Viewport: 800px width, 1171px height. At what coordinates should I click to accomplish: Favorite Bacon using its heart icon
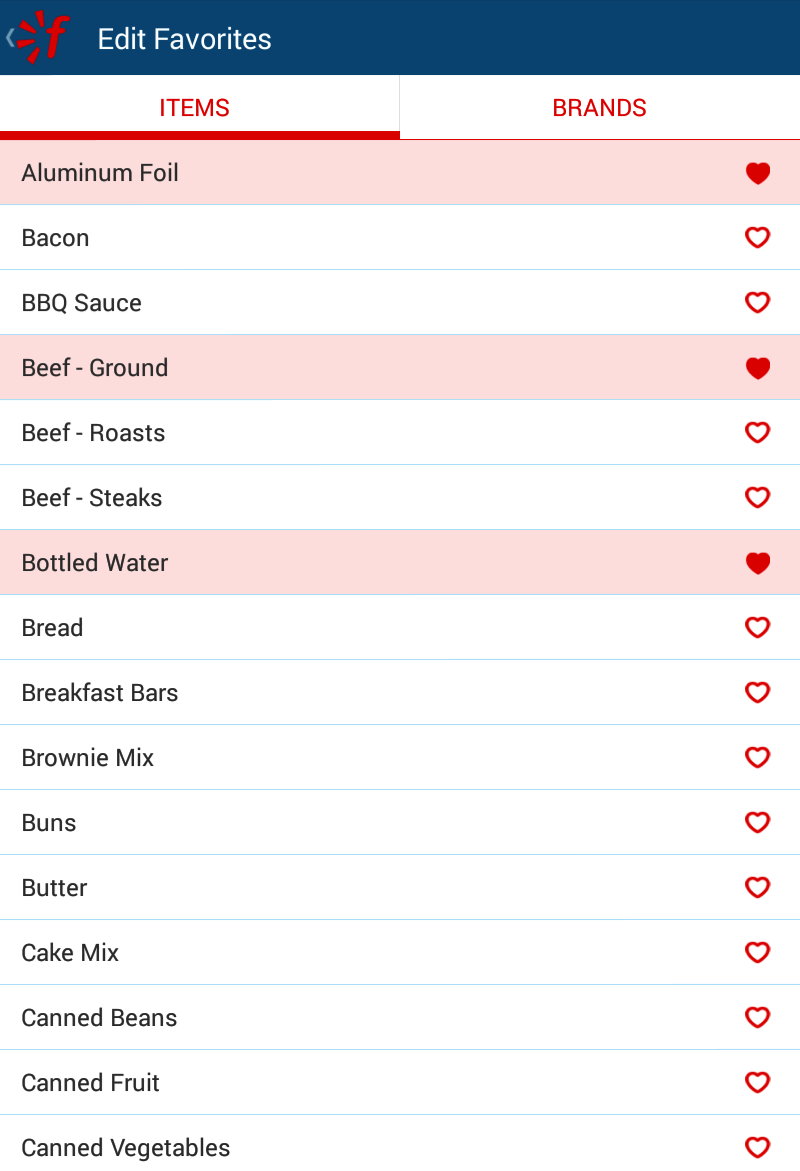pos(758,238)
